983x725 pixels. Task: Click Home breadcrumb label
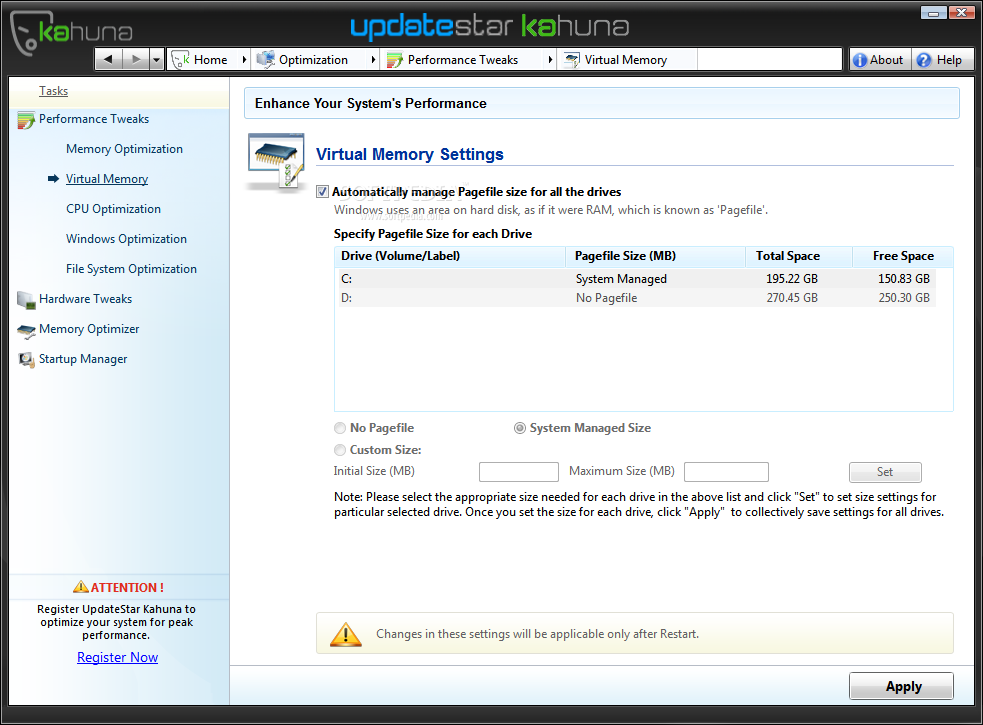click(211, 60)
